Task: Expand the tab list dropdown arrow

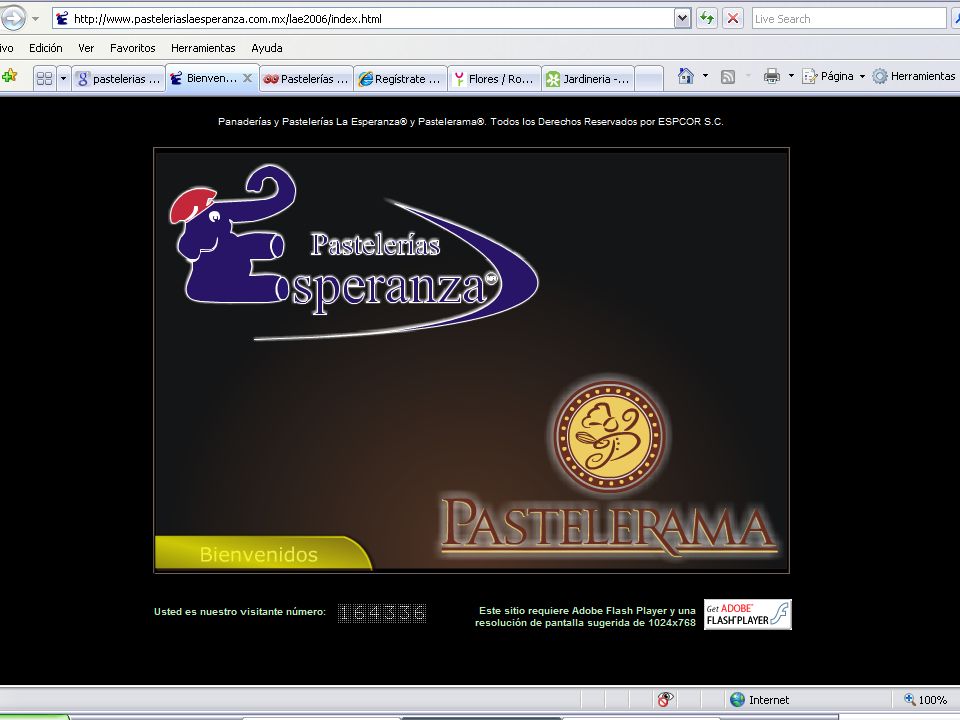Action: click(x=63, y=78)
